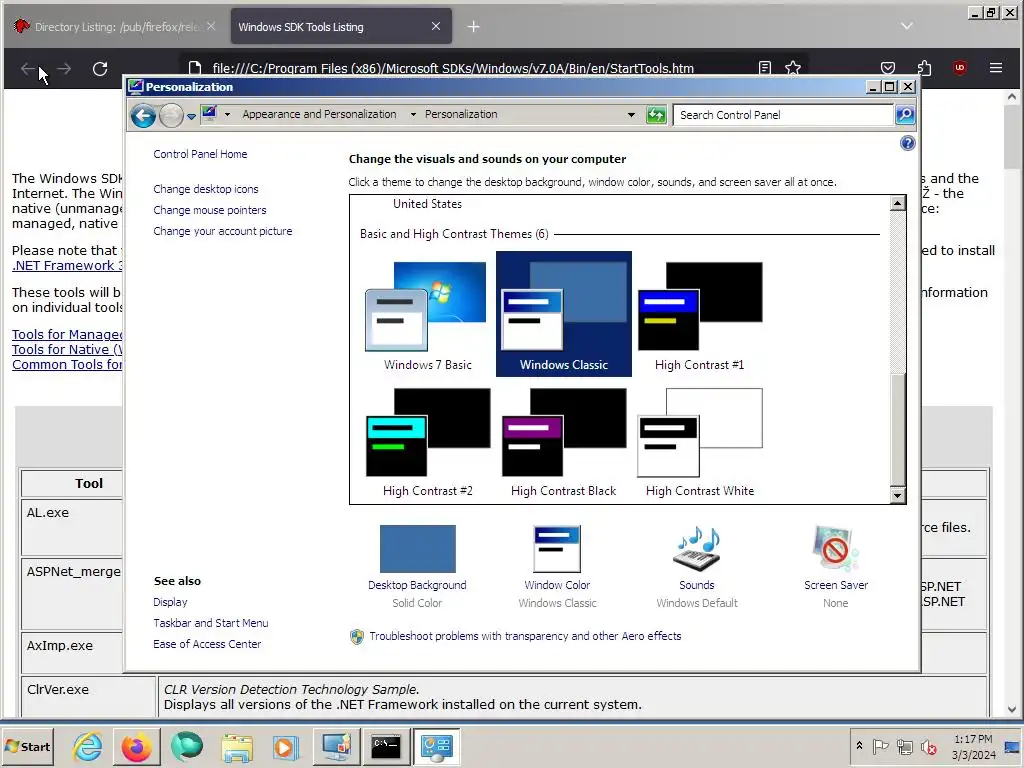Click the Action Center flag tray icon
1024x768 pixels.
tap(880, 746)
